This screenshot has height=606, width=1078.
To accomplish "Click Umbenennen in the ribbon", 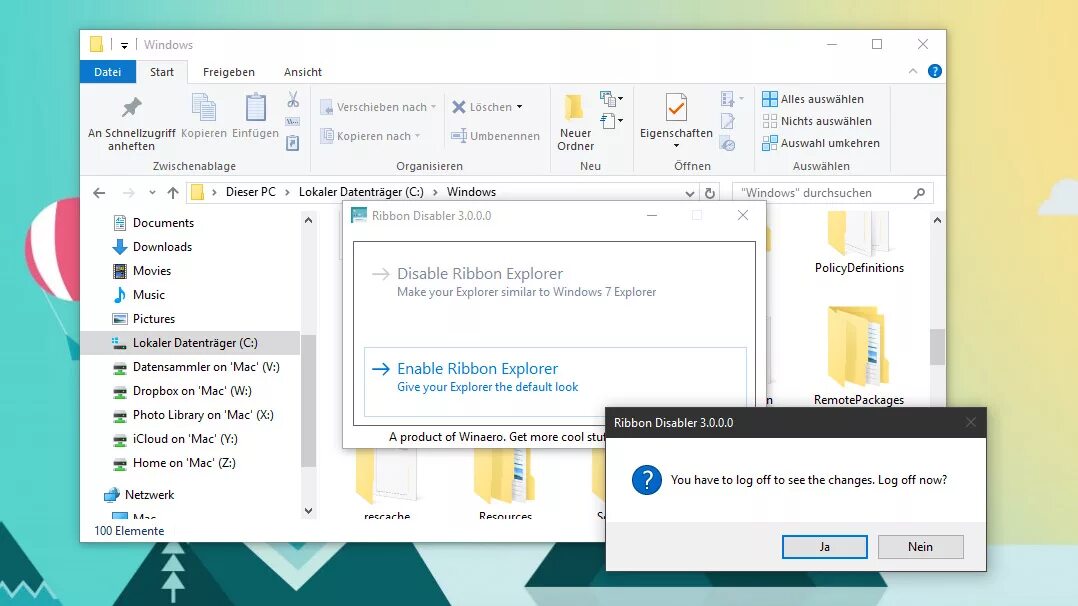I will [495, 136].
